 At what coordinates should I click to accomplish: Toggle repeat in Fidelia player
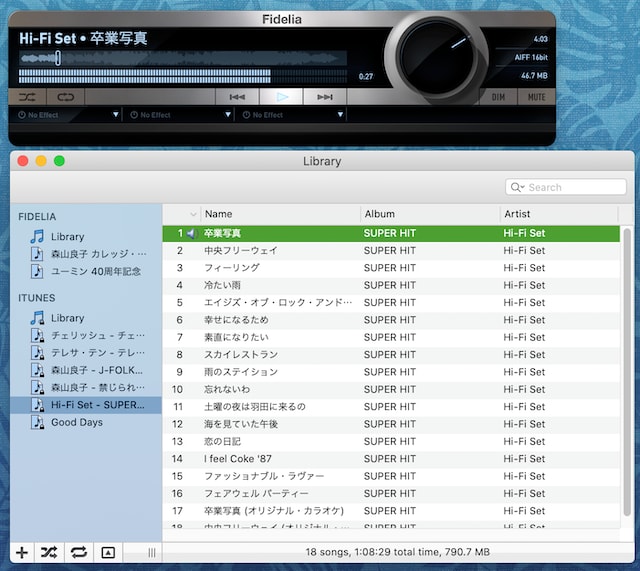click(65, 97)
